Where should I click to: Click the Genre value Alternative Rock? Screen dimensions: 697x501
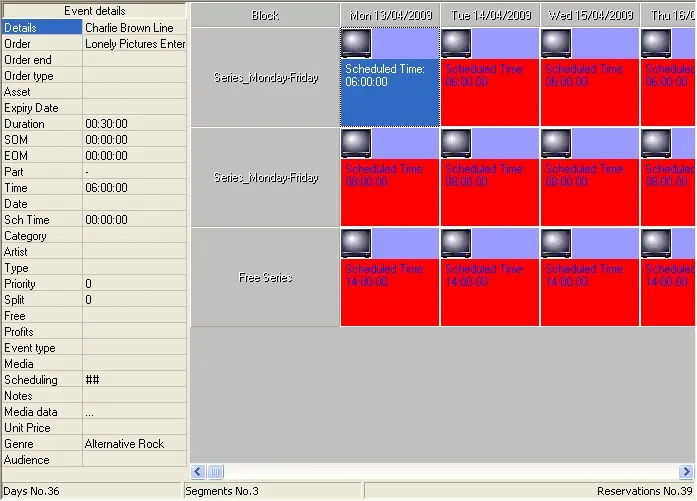[135, 444]
